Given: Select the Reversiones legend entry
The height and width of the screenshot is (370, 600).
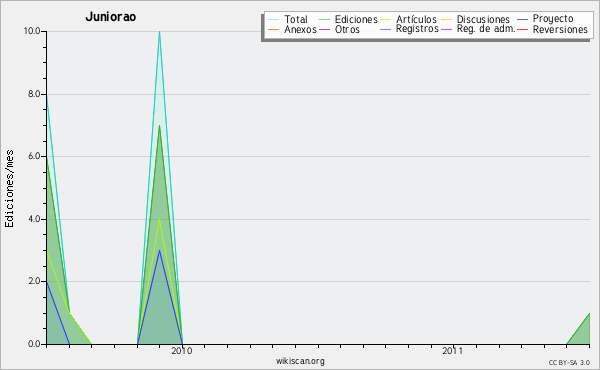Looking at the screenshot, I should point(560,29).
